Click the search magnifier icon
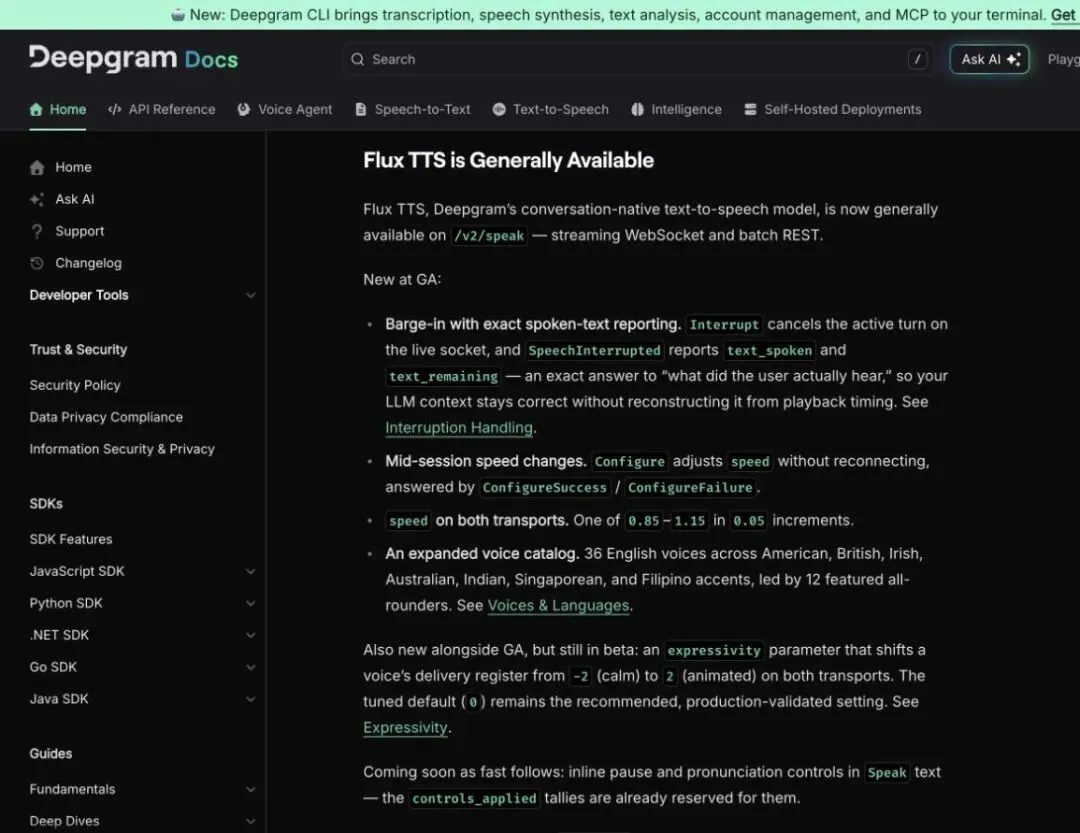The width and height of the screenshot is (1080, 833). (357, 59)
